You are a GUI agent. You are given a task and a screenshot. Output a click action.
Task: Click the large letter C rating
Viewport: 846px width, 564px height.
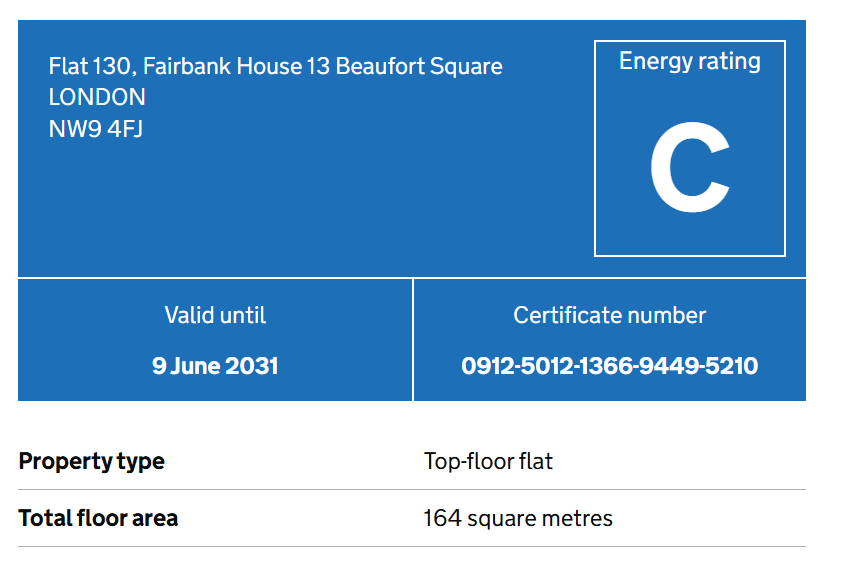(689, 172)
